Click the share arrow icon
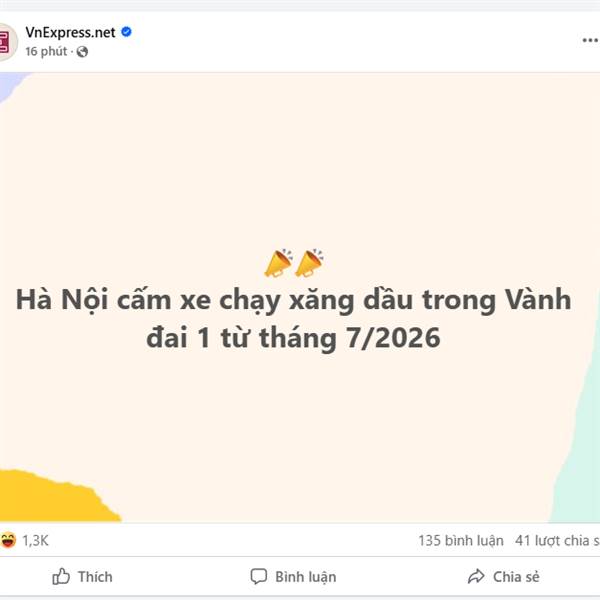This screenshot has height=600, width=600. (x=476, y=576)
